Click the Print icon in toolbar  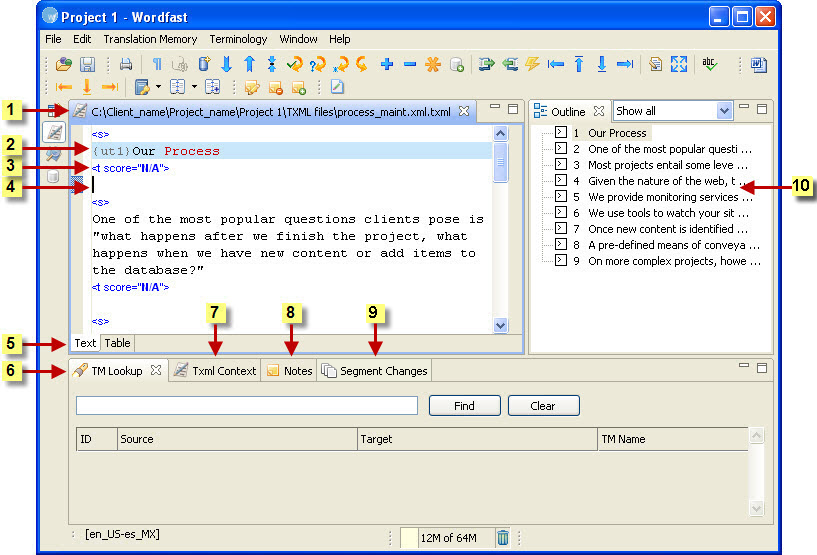[126, 64]
